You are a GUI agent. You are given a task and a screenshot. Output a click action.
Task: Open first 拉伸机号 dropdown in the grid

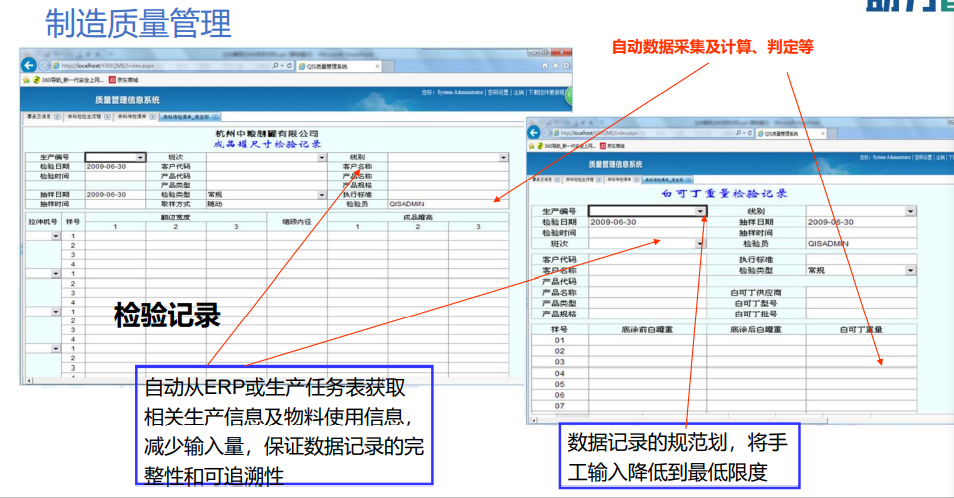56,236
